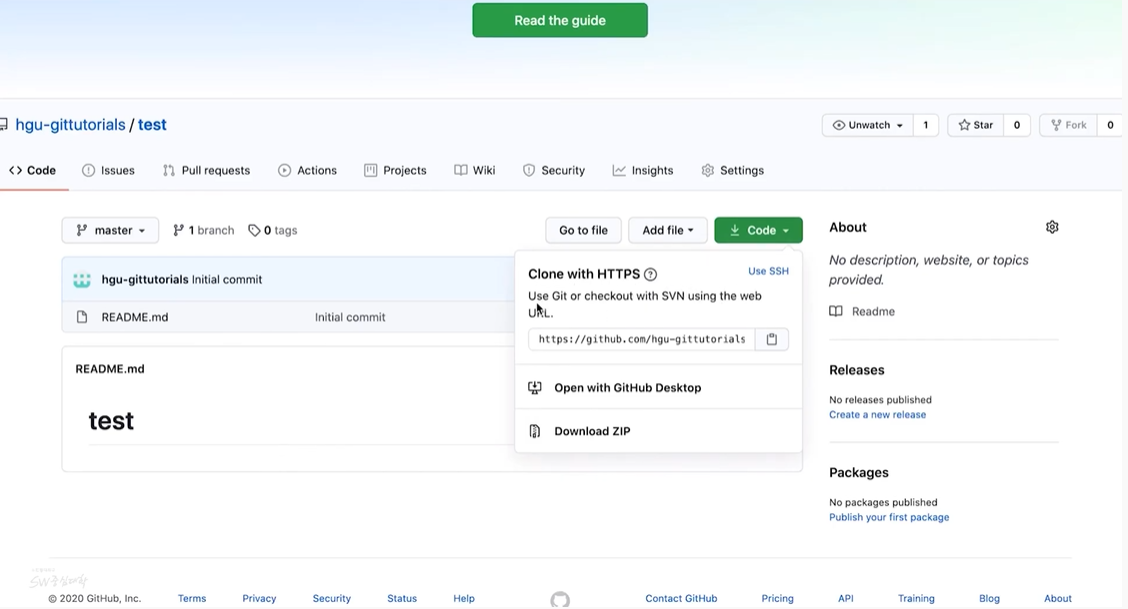Image resolution: width=1128 pixels, height=609 pixels.
Task: Toggle the green Code dropdown button
Action: (758, 230)
